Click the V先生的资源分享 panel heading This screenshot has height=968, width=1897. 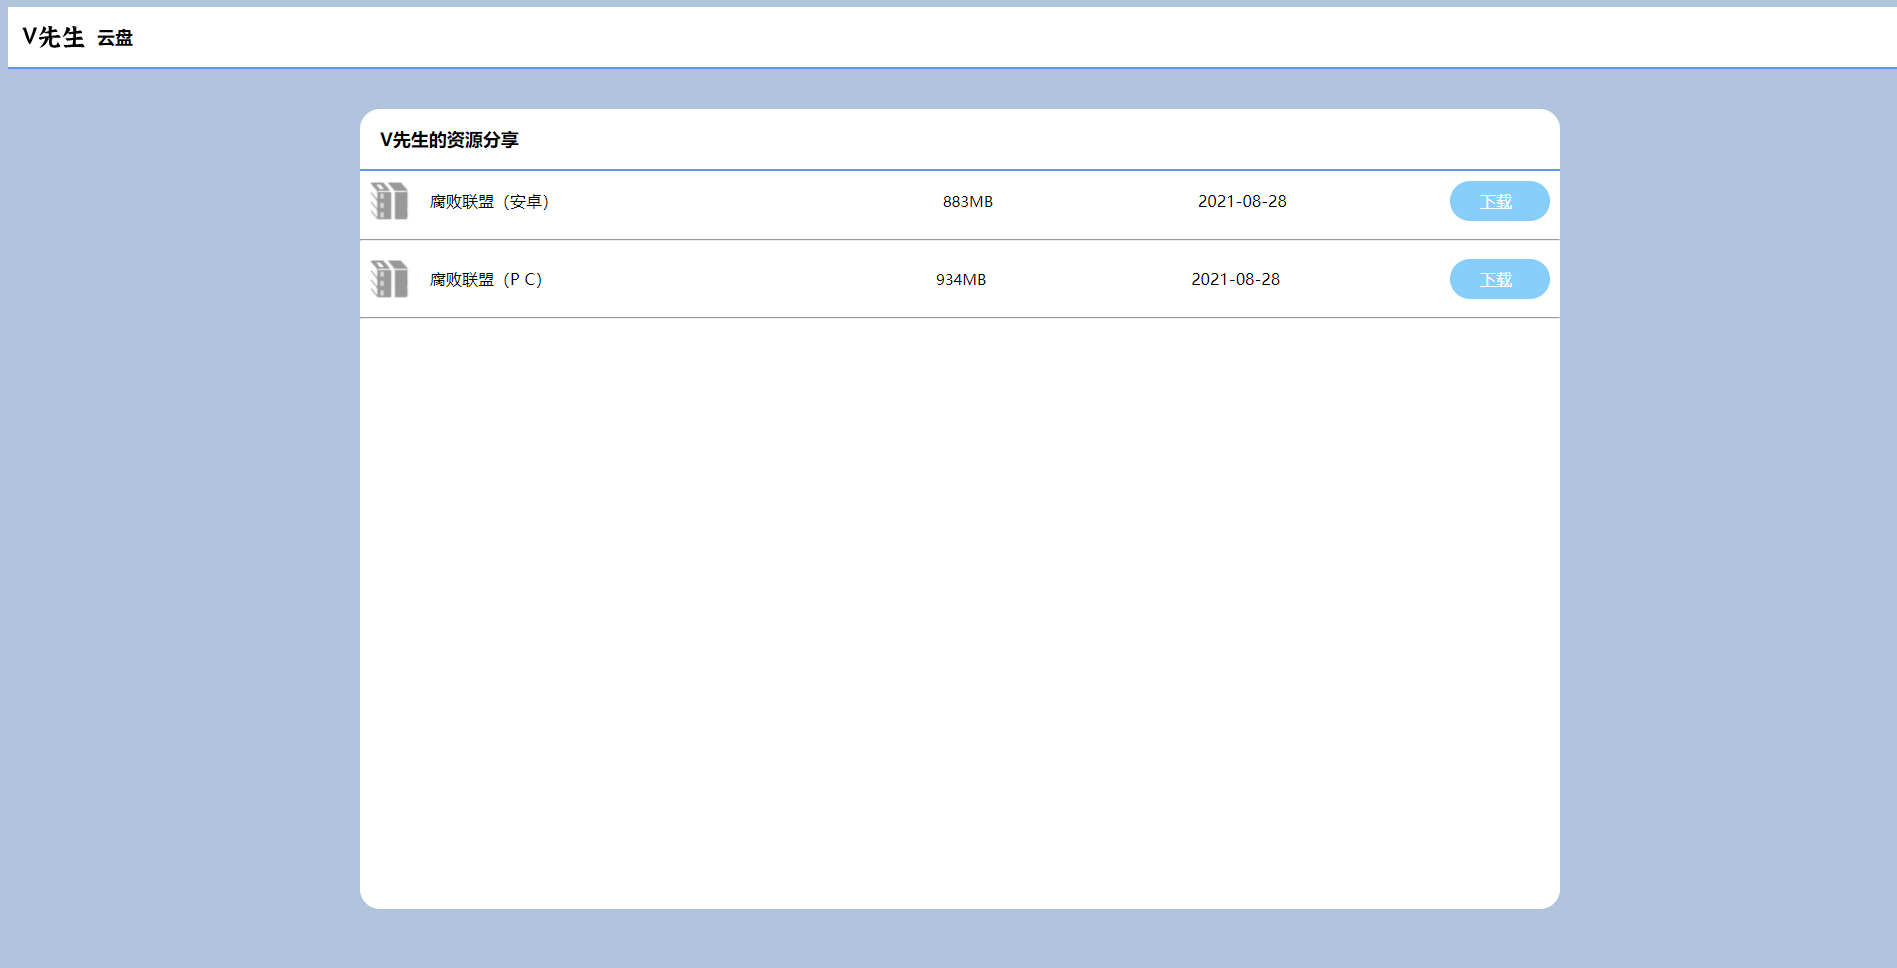click(449, 140)
